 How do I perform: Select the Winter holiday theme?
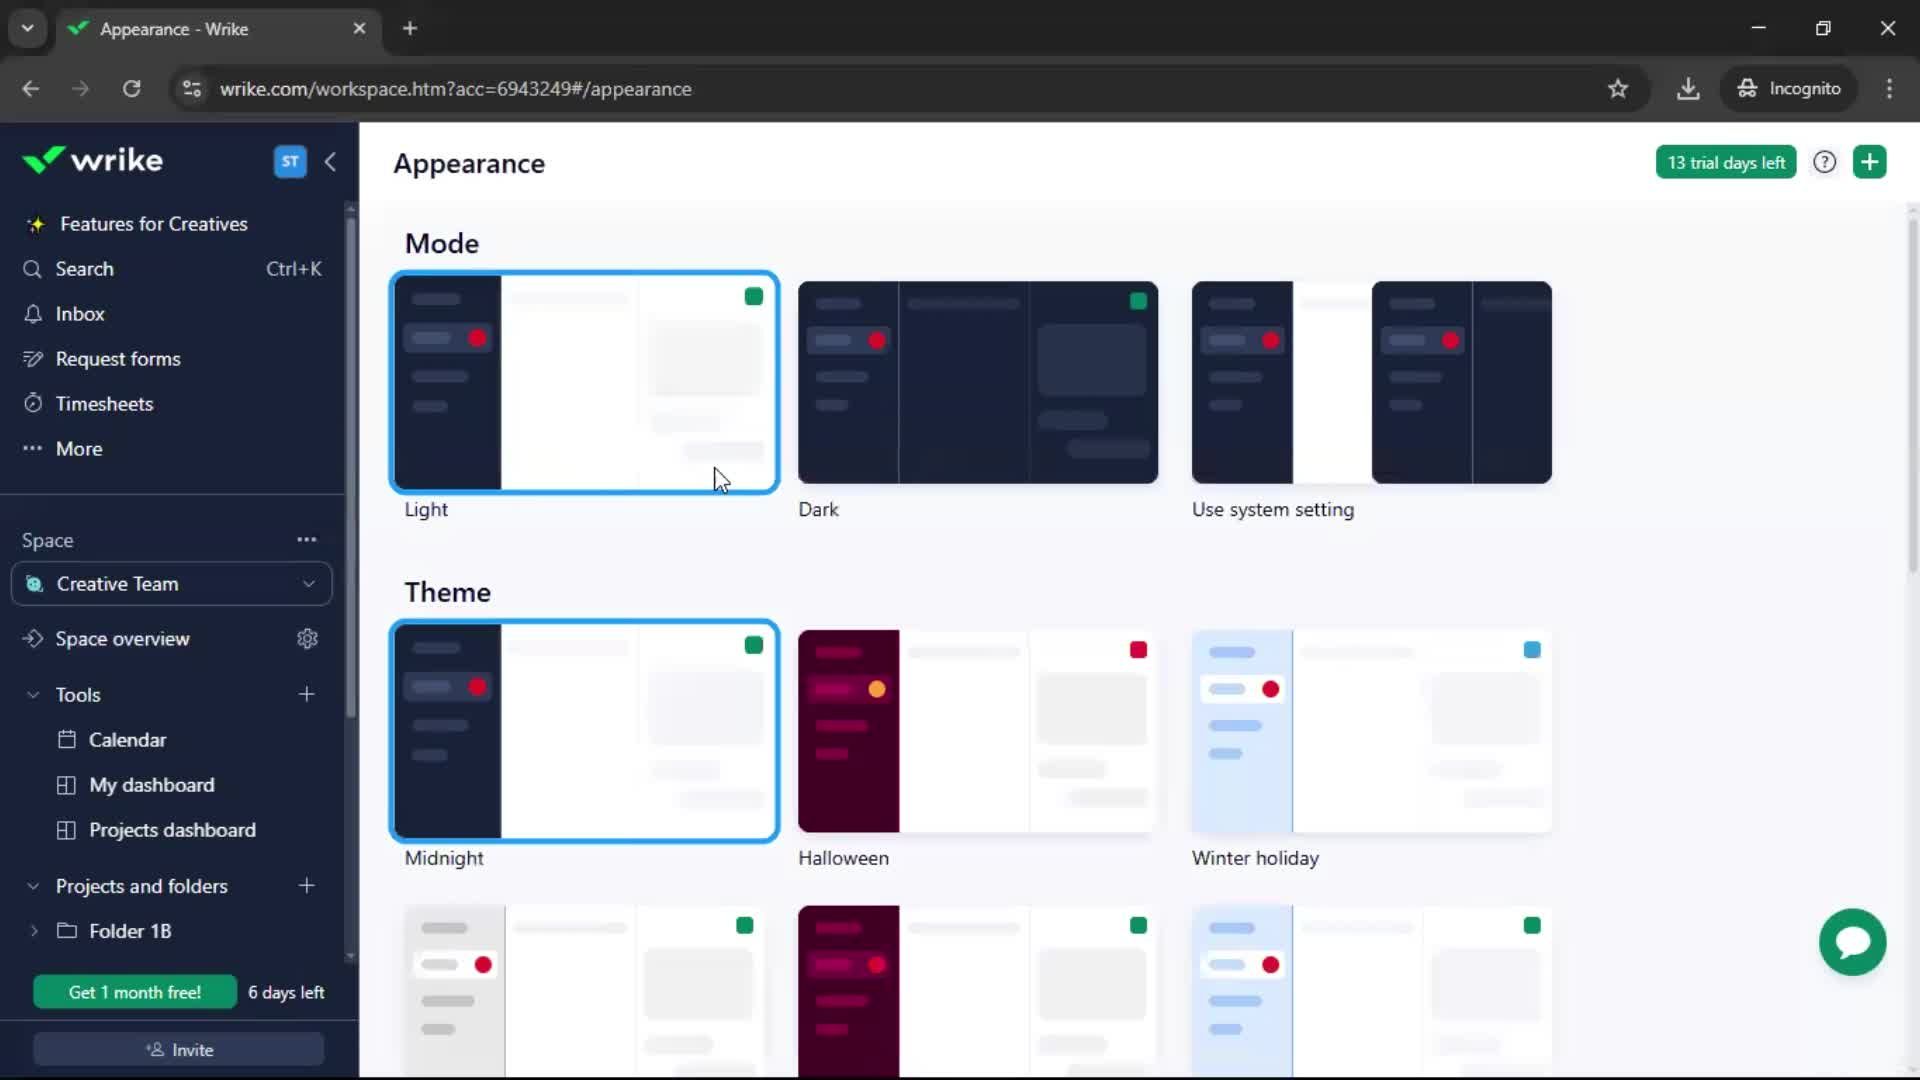pos(1372,731)
